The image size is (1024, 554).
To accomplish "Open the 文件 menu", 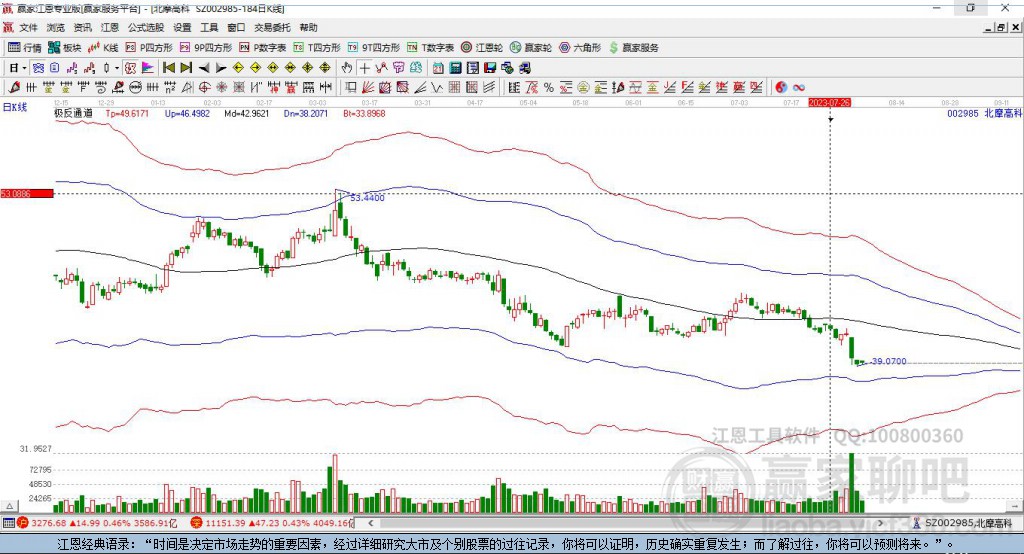I will 28,27.
